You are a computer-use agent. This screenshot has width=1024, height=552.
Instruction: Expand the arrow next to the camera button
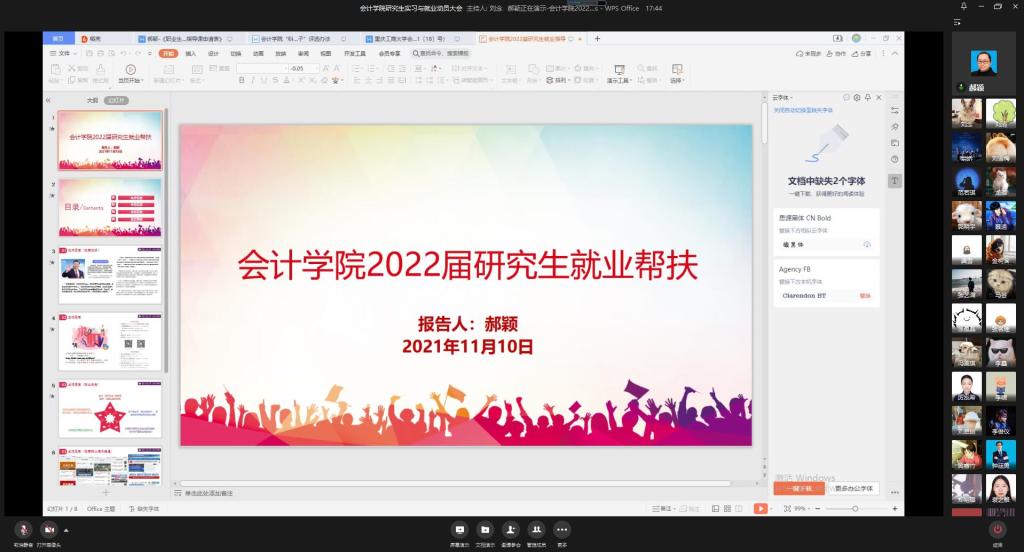point(66,529)
